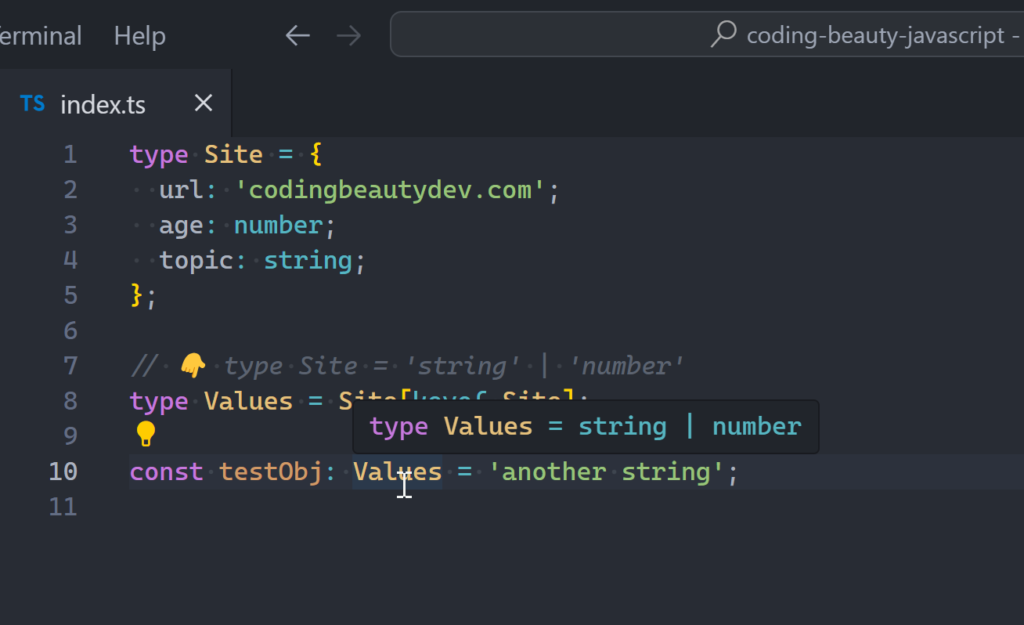Click line number 1 in gutter
The height and width of the screenshot is (625, 1024).
[x=71, y=155]
